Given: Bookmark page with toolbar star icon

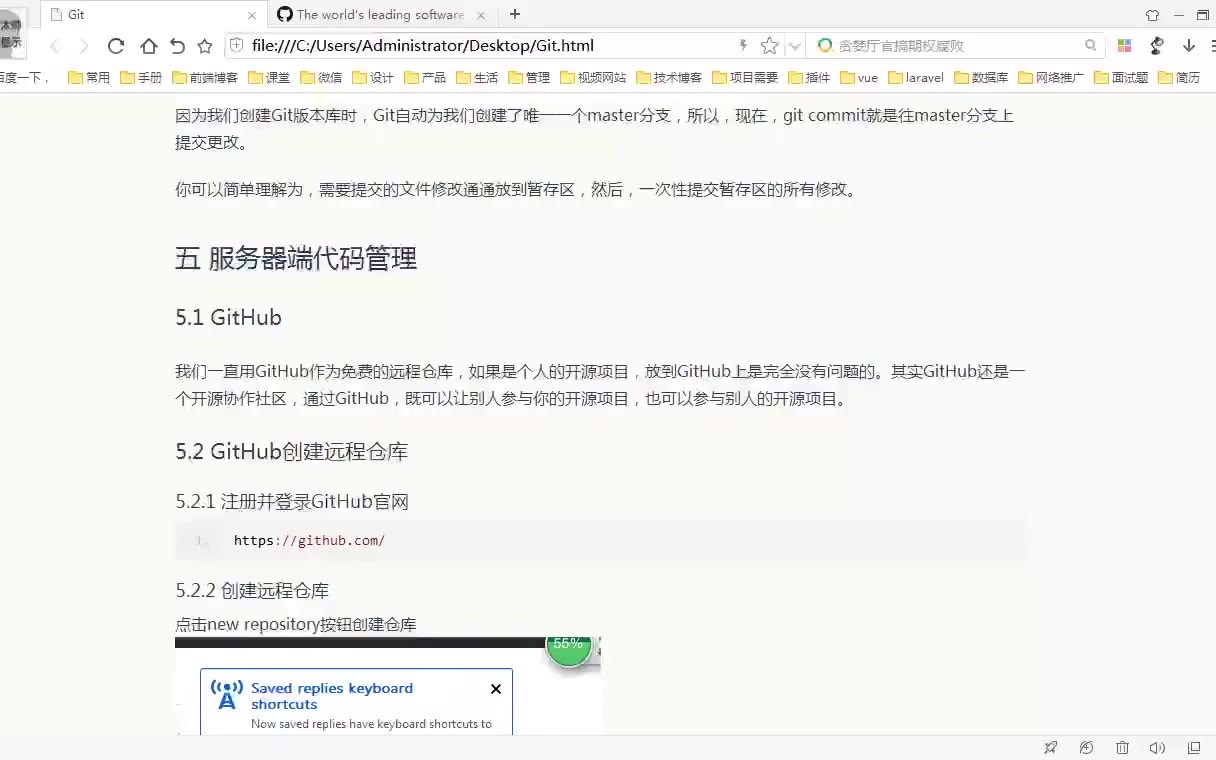Looking at the screenshot, I should [x=205, y=46].
